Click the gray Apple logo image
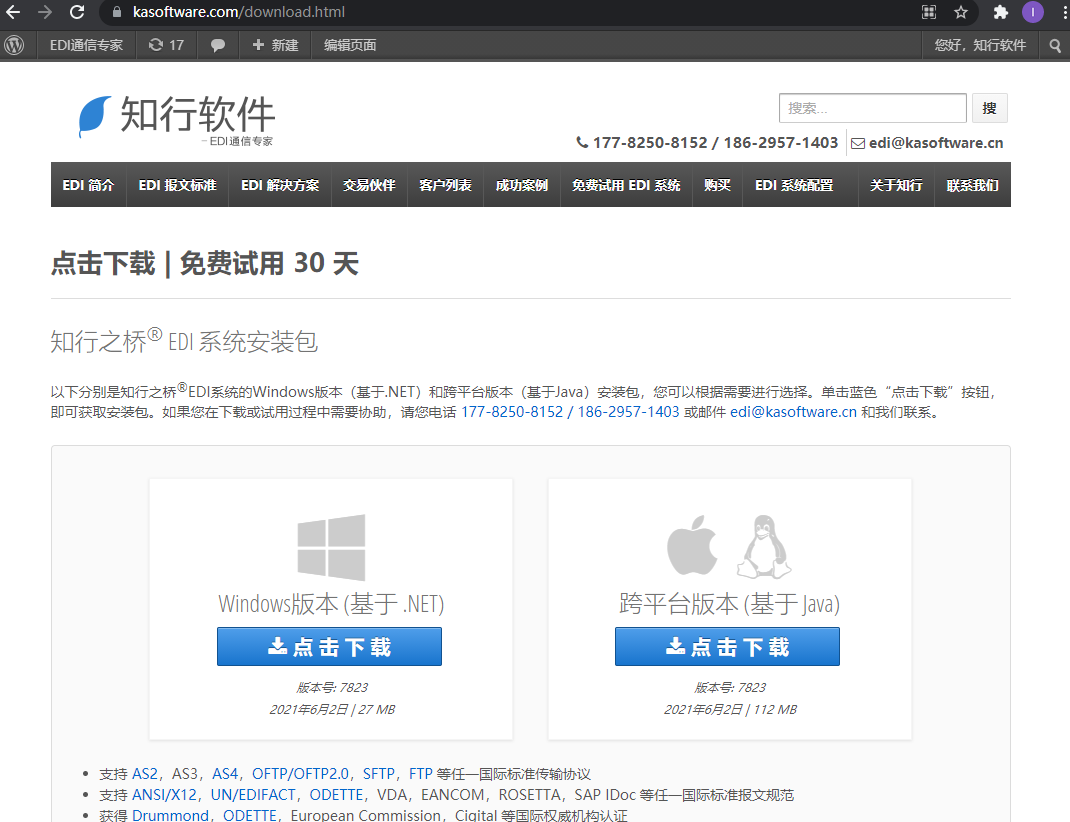1070x822 pixels. click(692, 545)
